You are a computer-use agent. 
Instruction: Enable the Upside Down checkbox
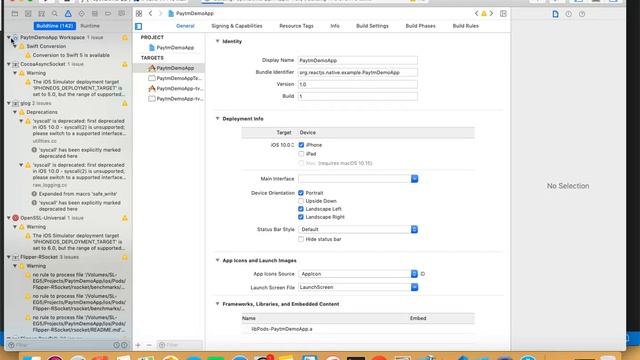[x=301, y=201]
